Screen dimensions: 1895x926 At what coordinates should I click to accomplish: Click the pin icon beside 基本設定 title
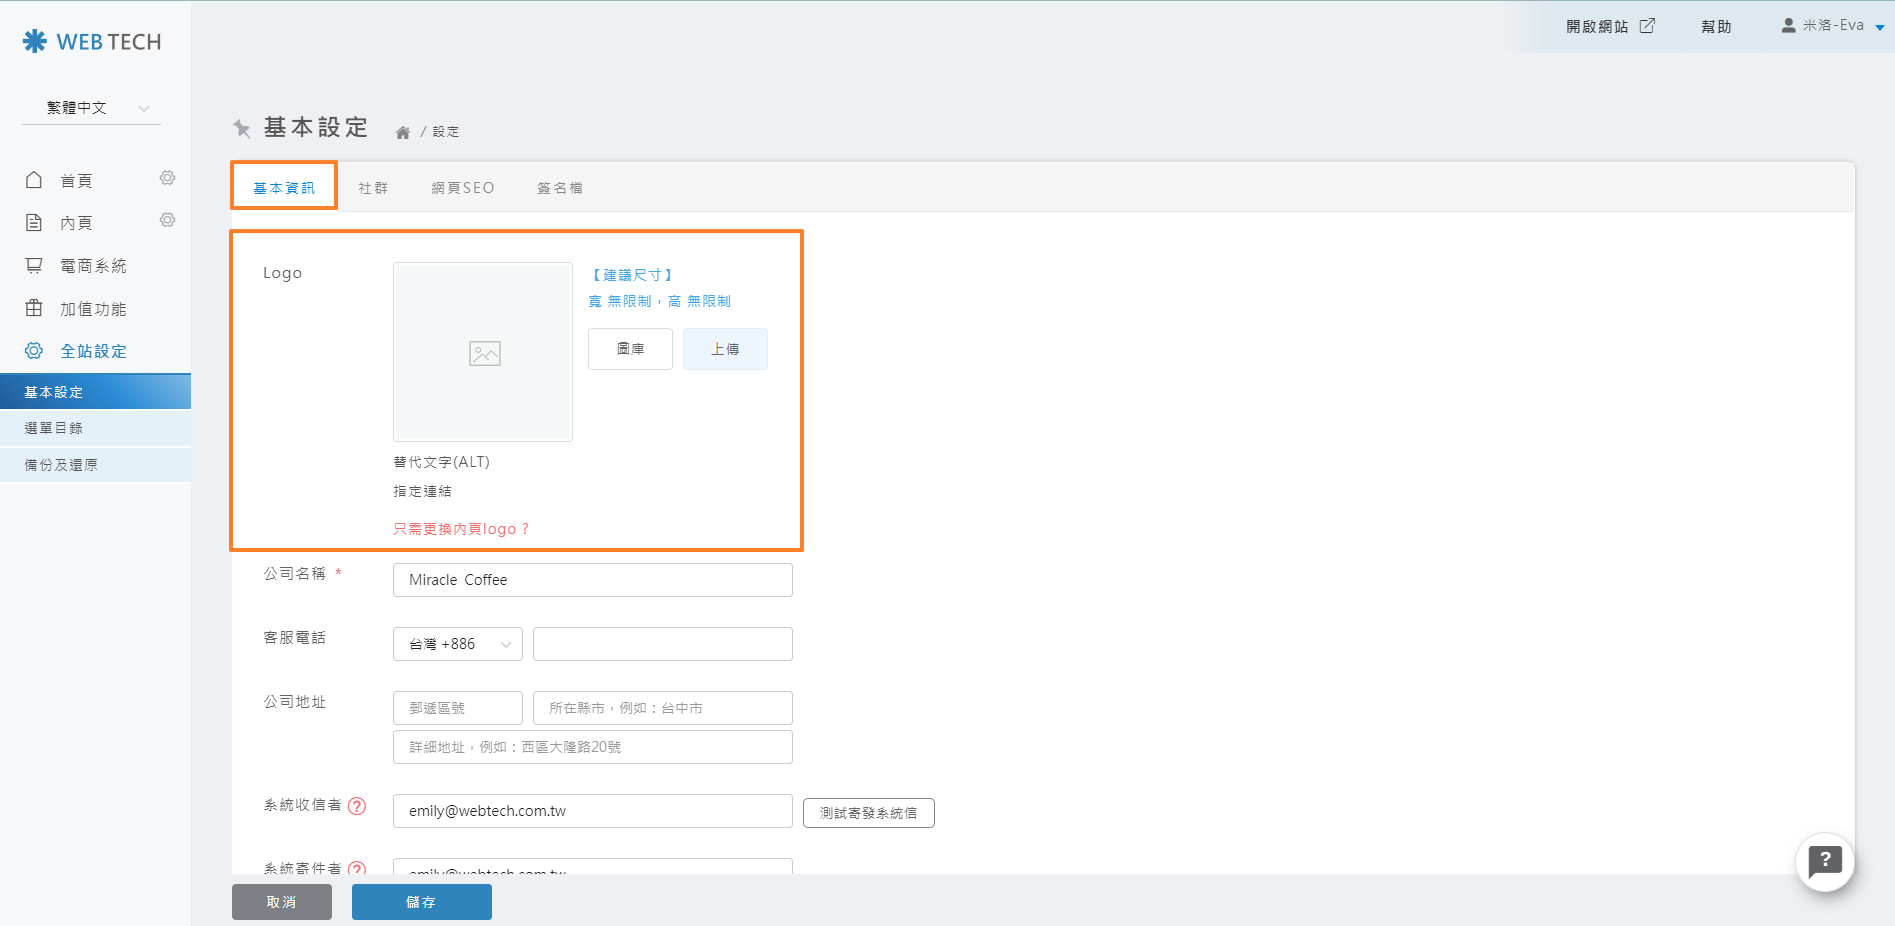[x=242, y=128]
